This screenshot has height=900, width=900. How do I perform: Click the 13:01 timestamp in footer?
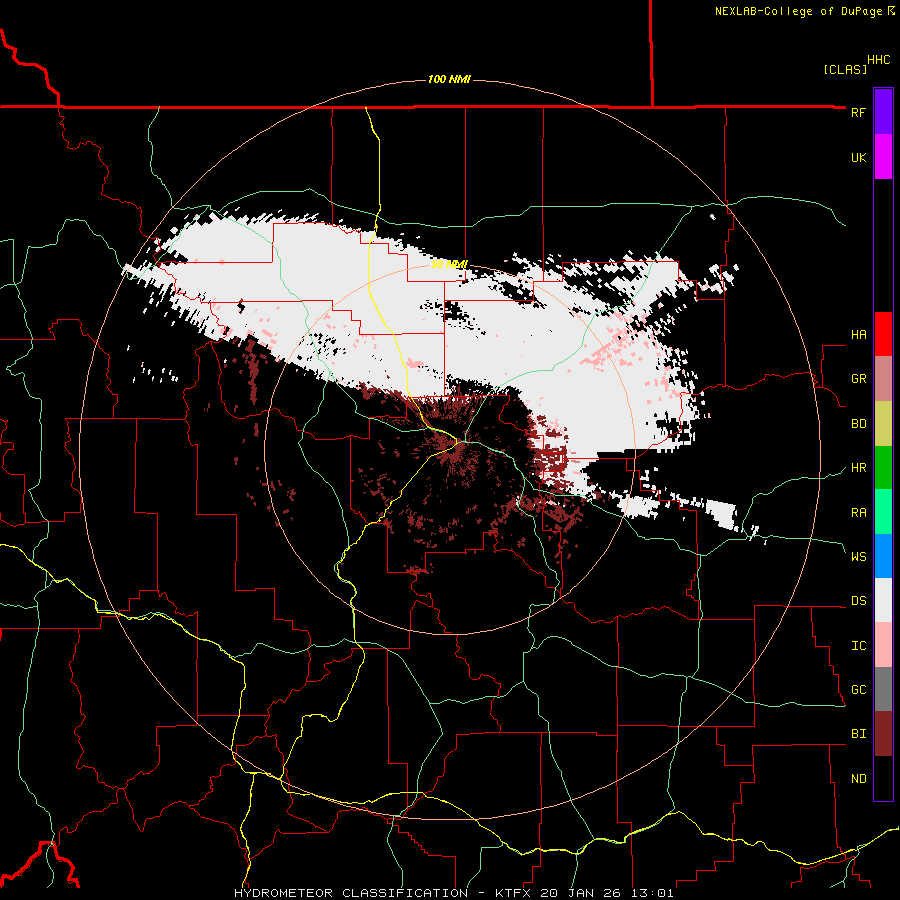[653, 893]
